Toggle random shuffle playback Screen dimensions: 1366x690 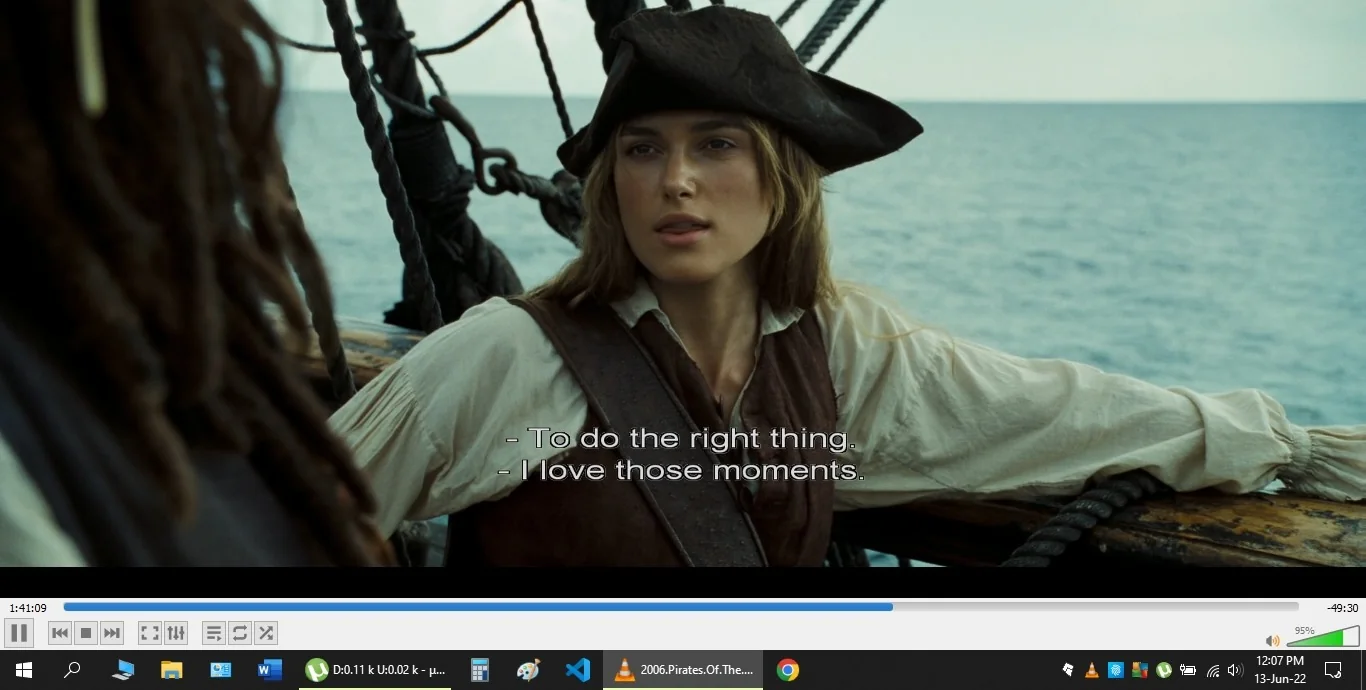(266, 633)
